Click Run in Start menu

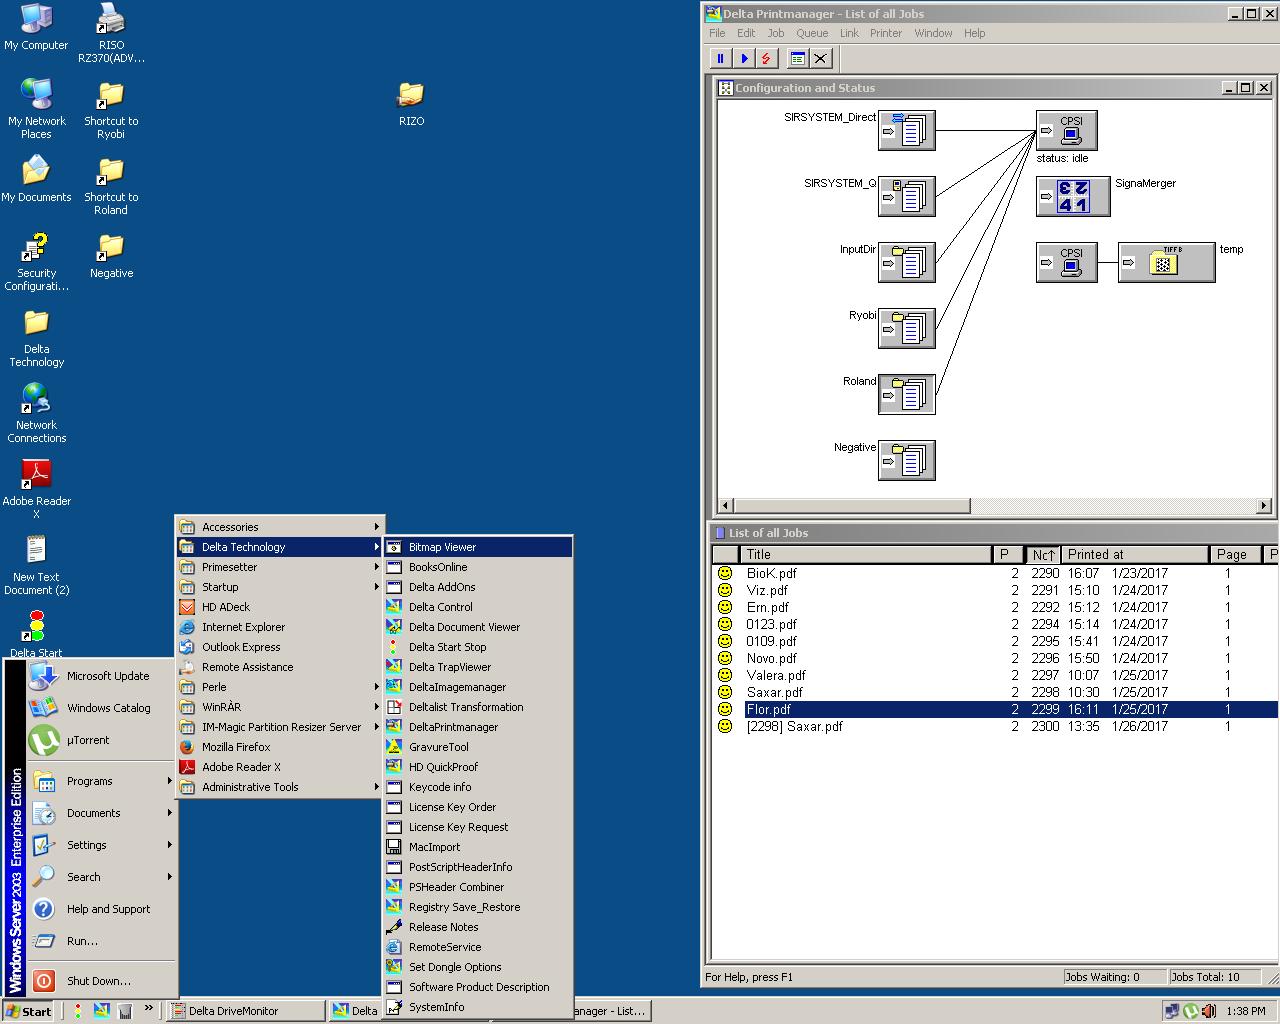point(101,941)
